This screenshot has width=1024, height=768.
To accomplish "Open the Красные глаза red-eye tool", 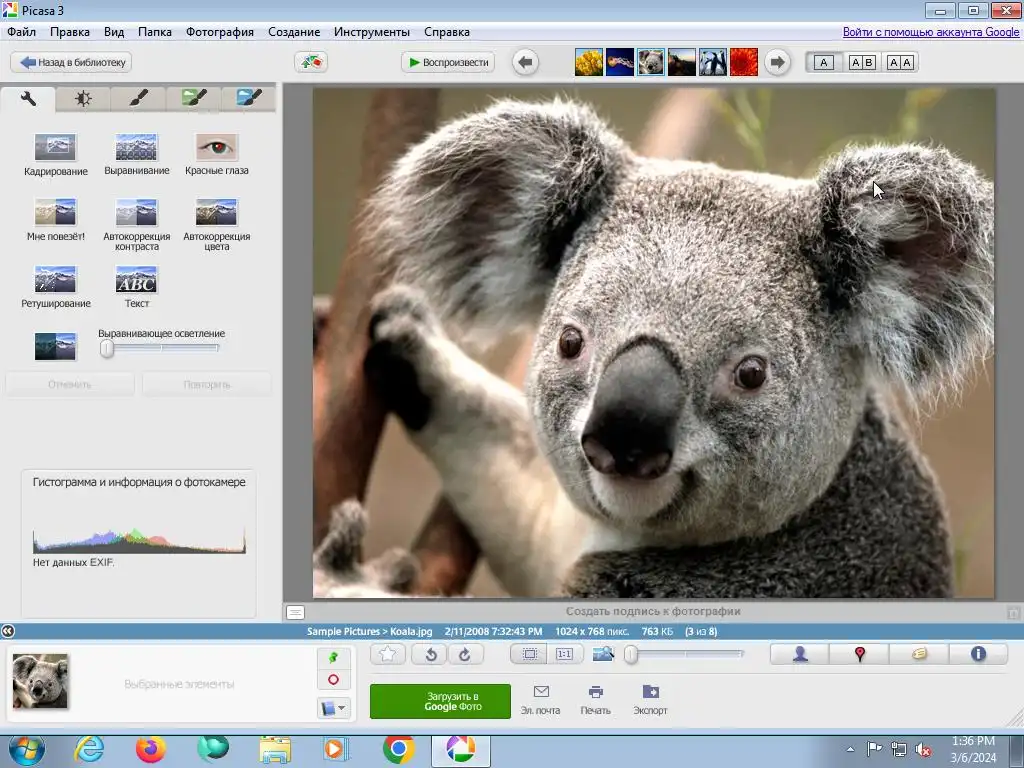I will pyautogui.click(x=216, y=148).
